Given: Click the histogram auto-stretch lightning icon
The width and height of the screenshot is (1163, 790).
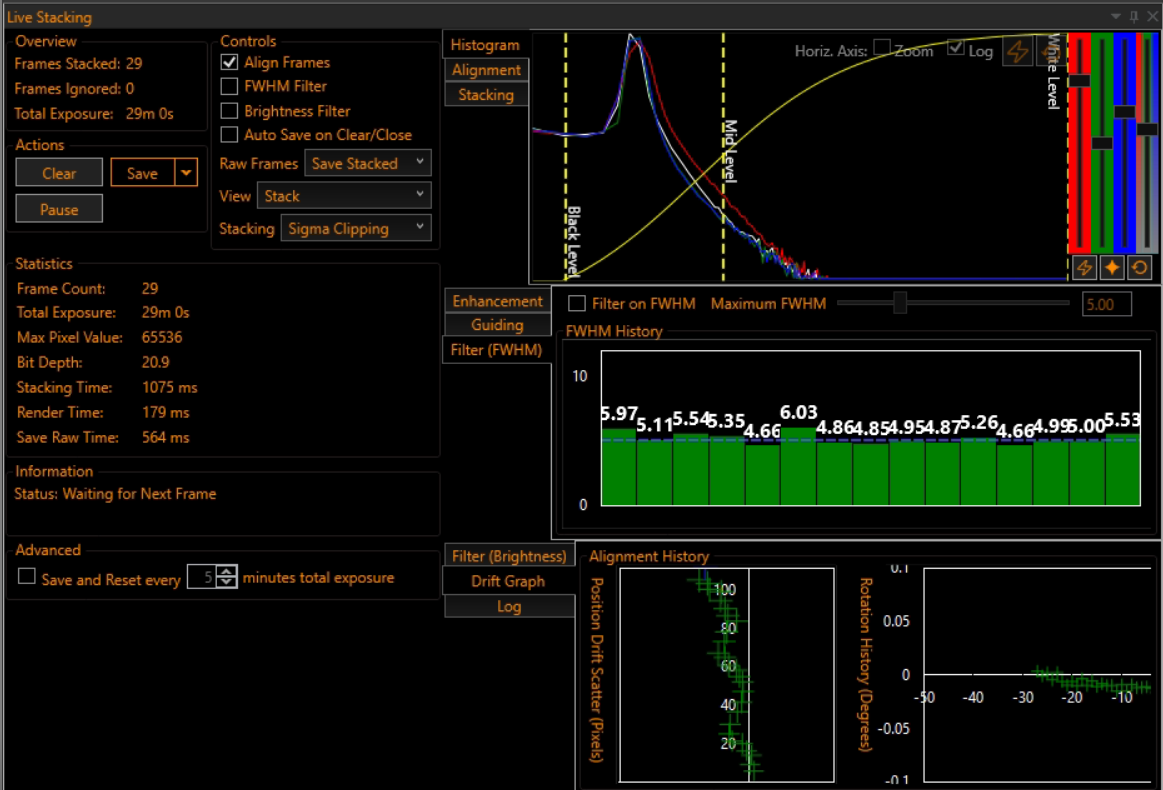Looking at the screenshot, I should pos(1017,52).
